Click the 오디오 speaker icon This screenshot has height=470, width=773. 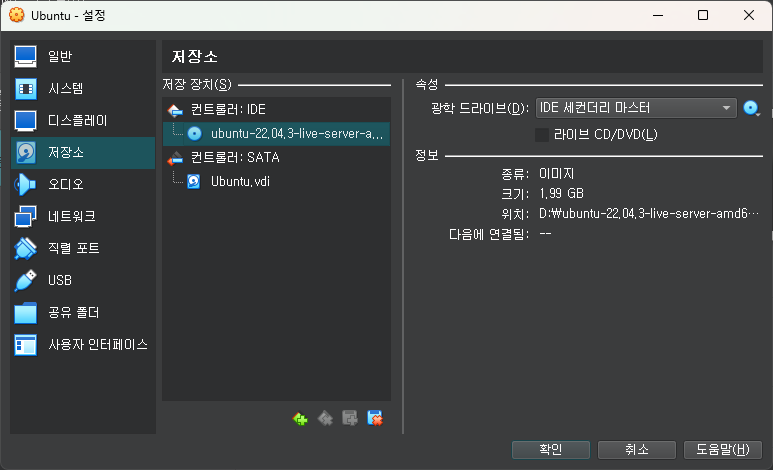25,184
